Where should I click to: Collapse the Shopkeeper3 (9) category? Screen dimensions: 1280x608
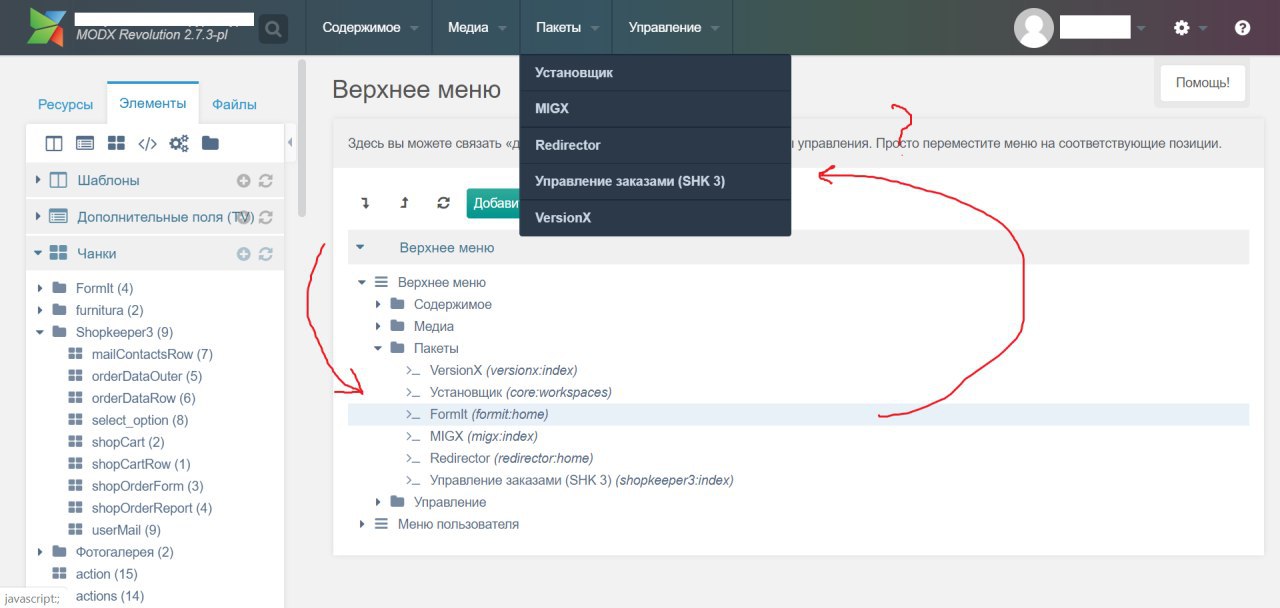pyautogui.click(x=39, y=332)
